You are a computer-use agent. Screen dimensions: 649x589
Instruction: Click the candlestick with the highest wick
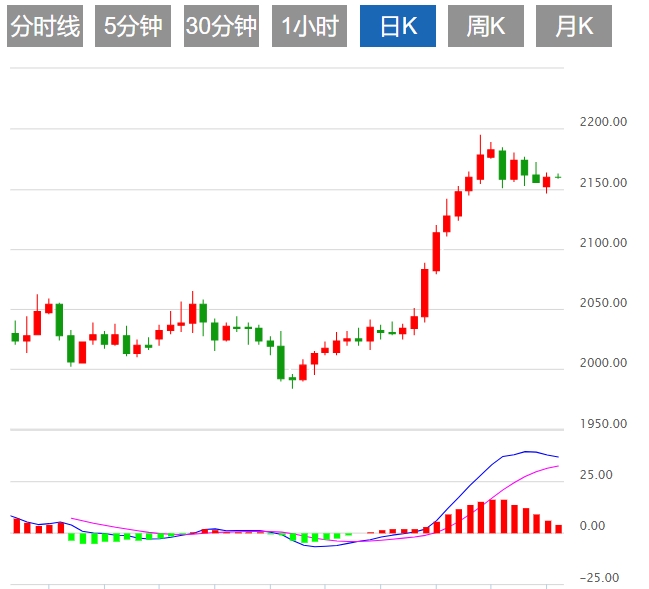coord(480,165)
